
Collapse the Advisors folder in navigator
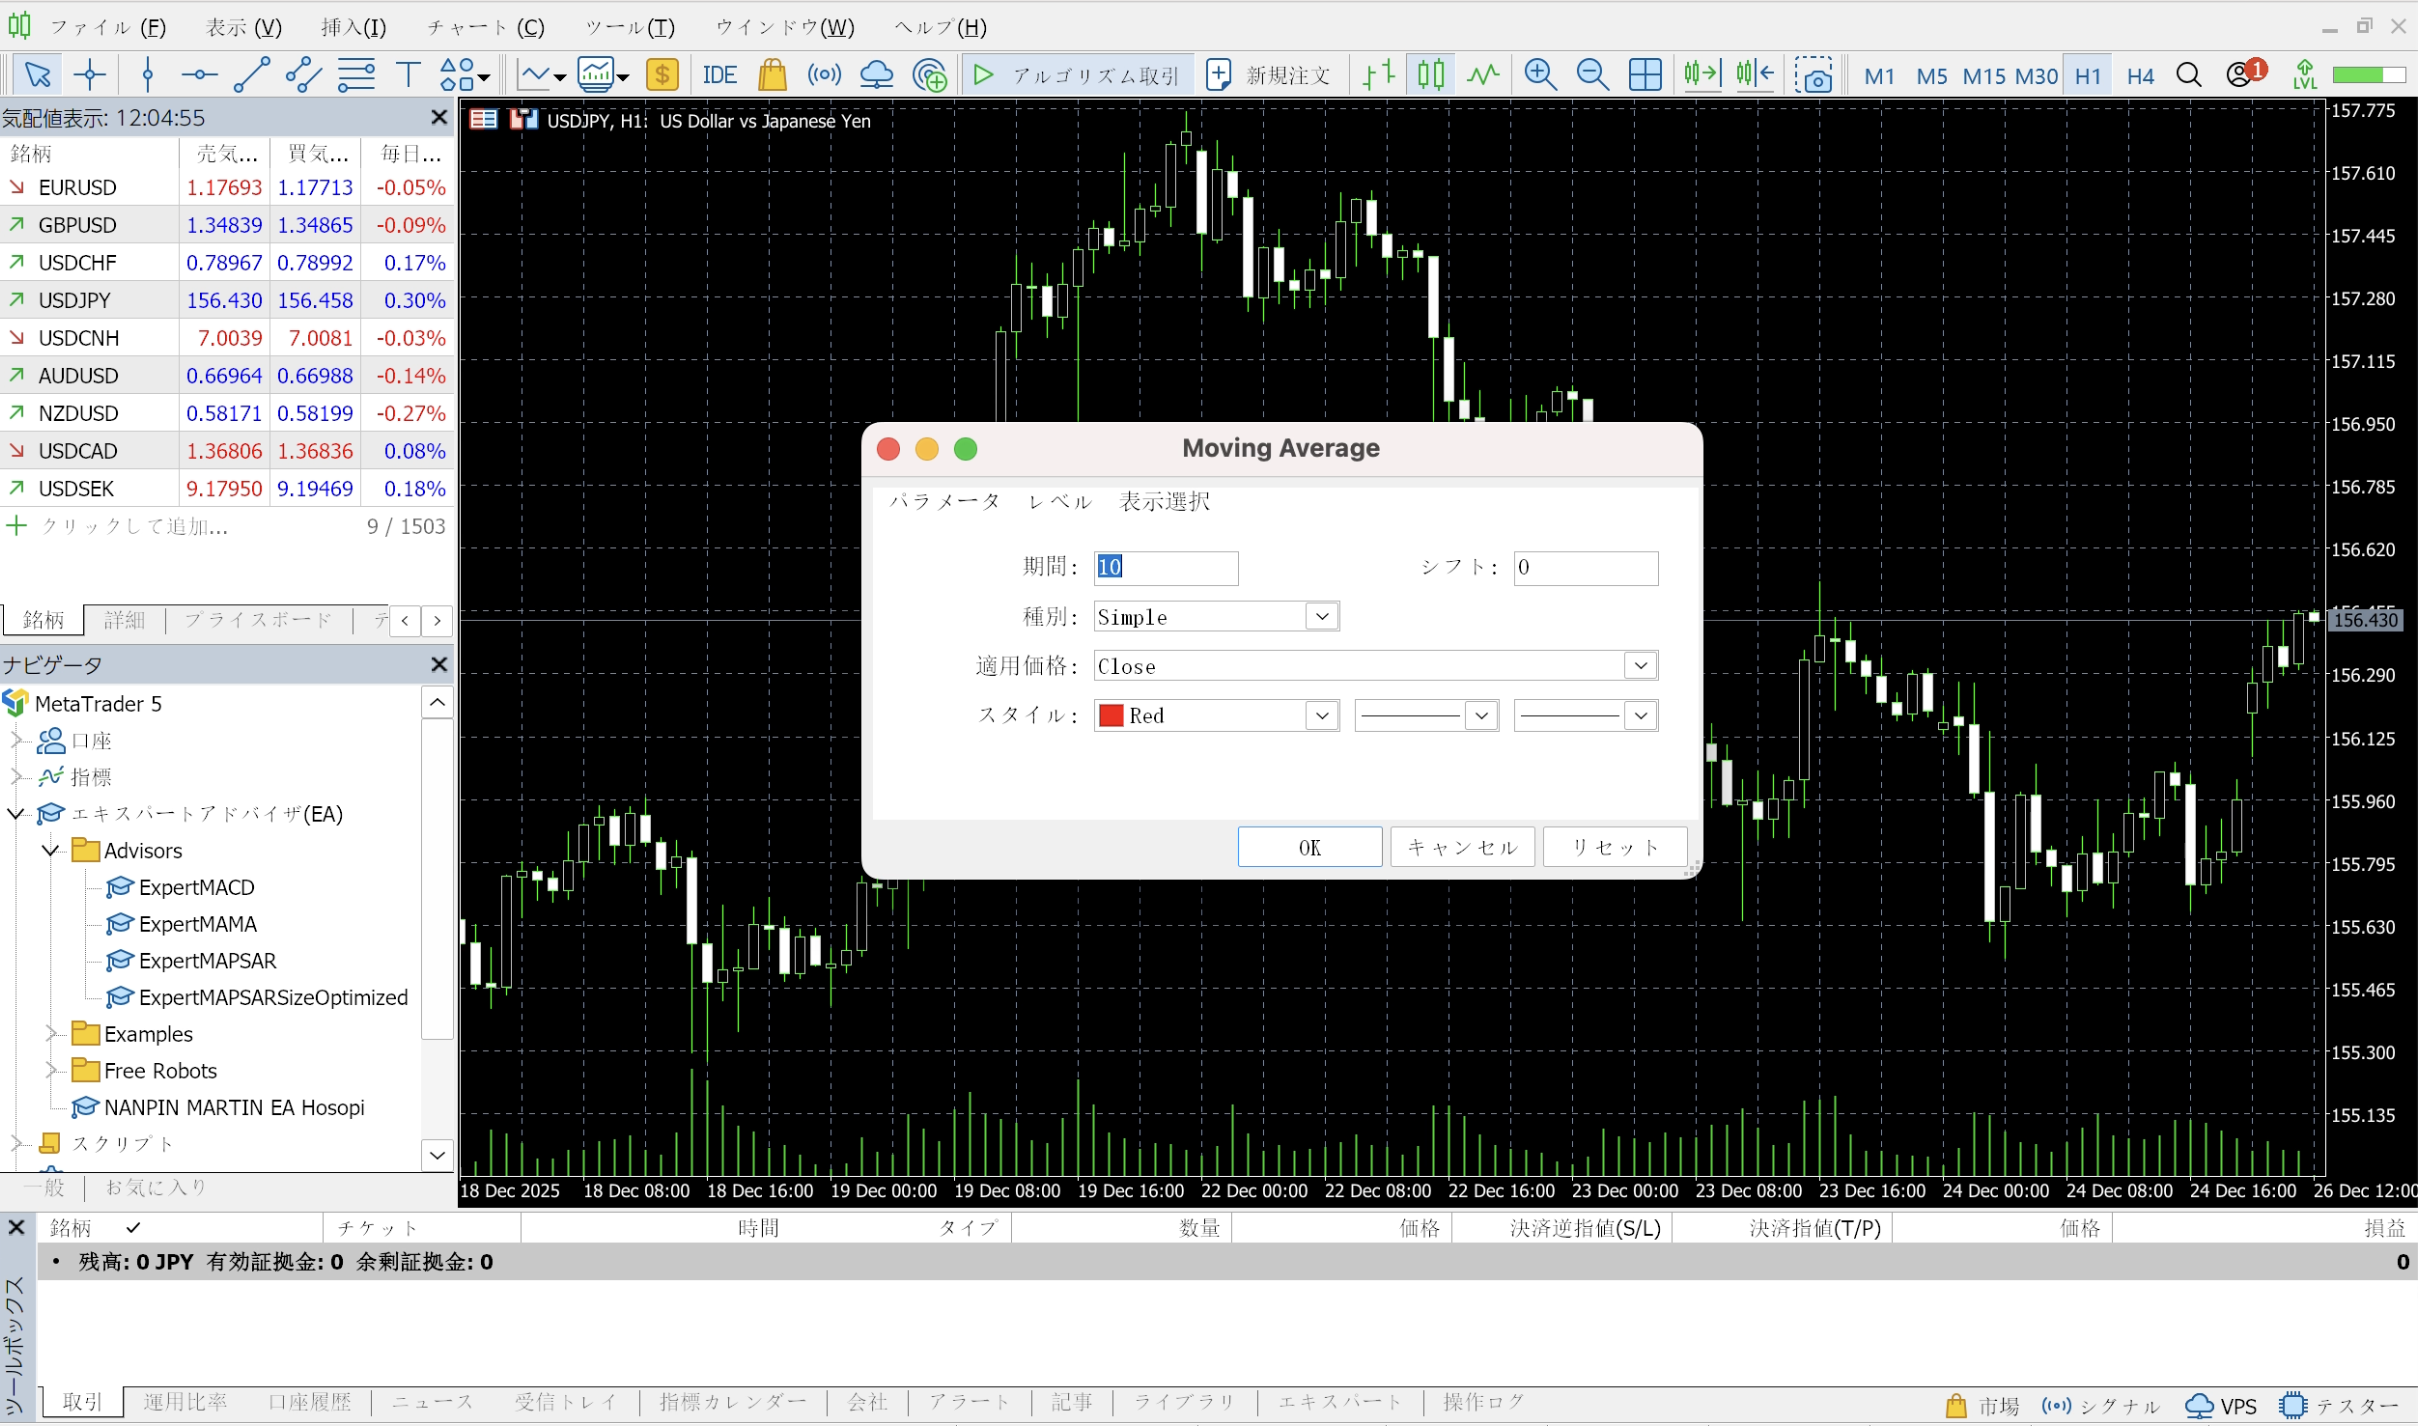click(50, 851)
